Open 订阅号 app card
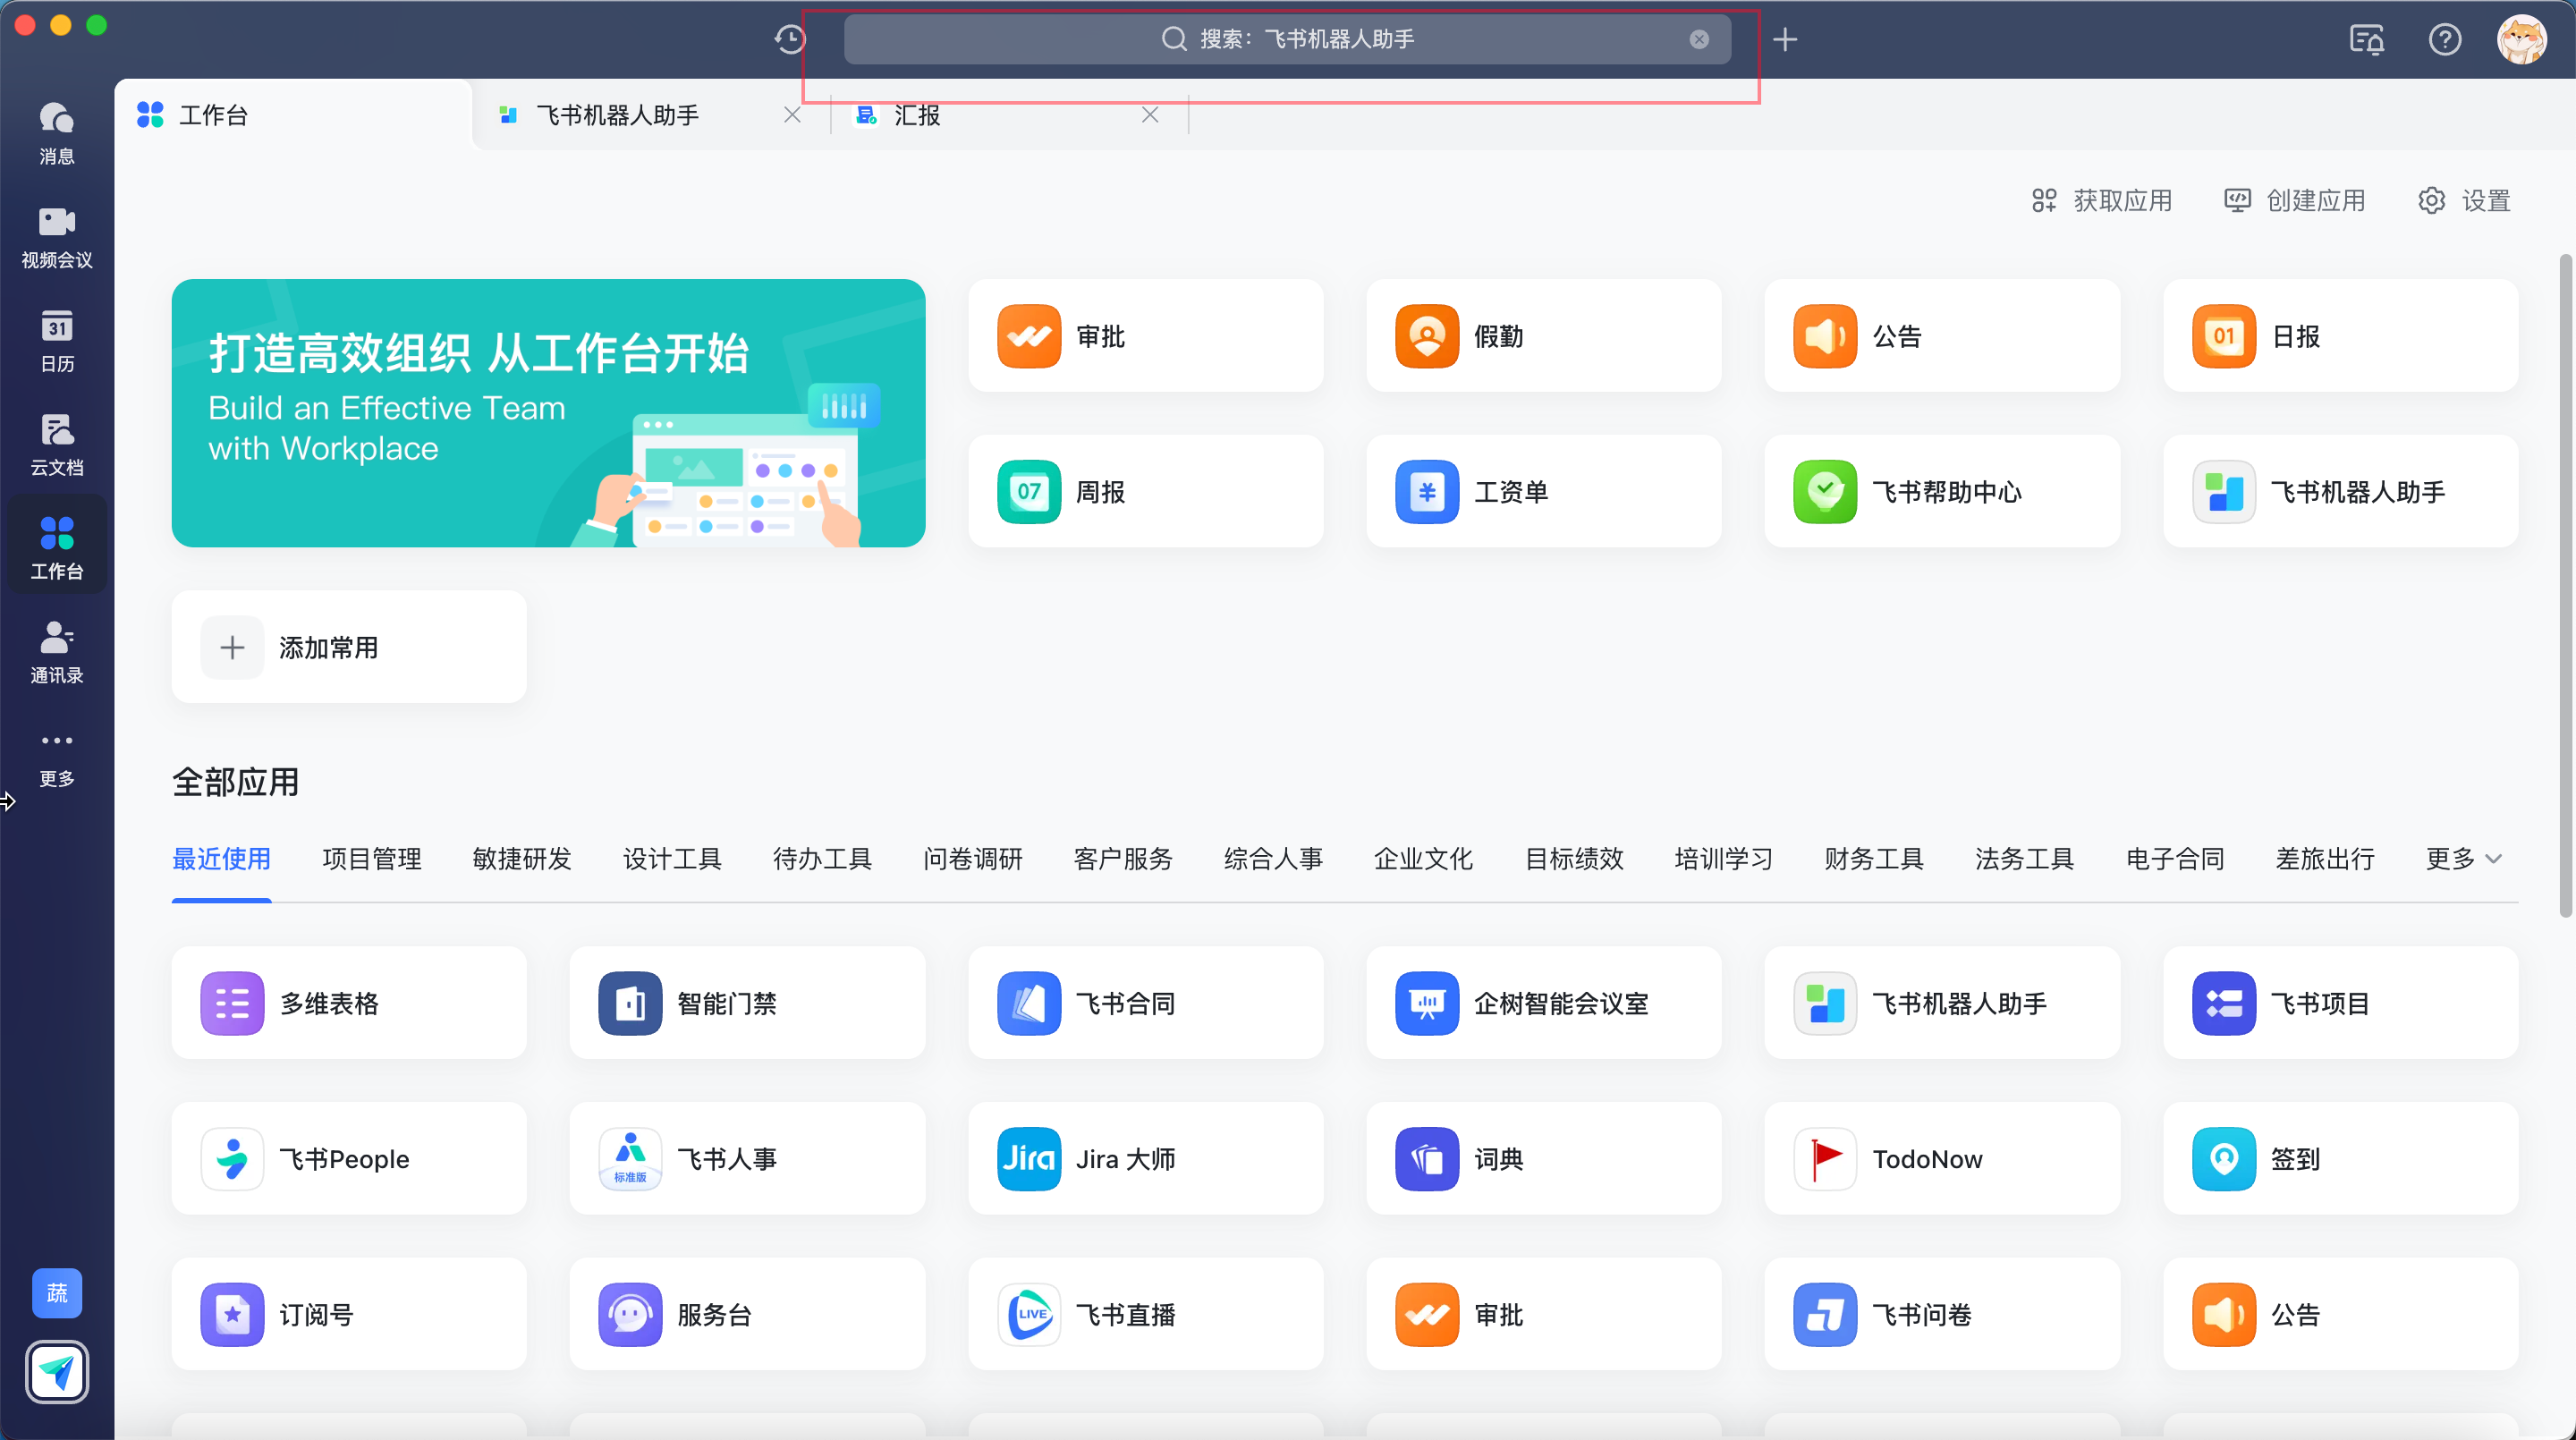The image size is (2576, 1440). [x=349, y=1314]
